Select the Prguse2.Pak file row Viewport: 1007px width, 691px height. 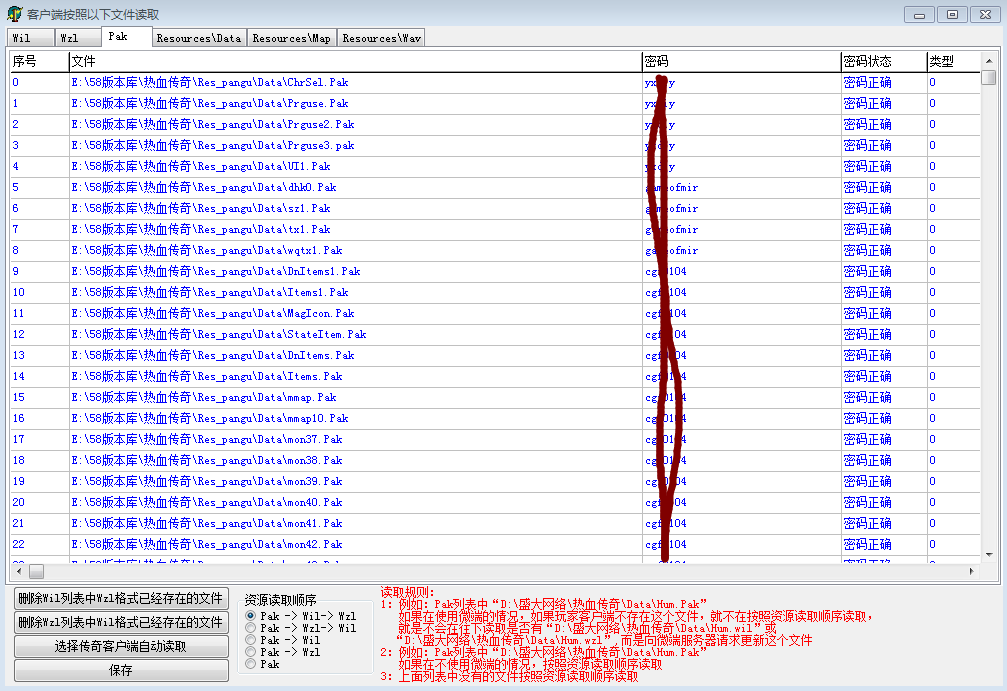(495, 125)
